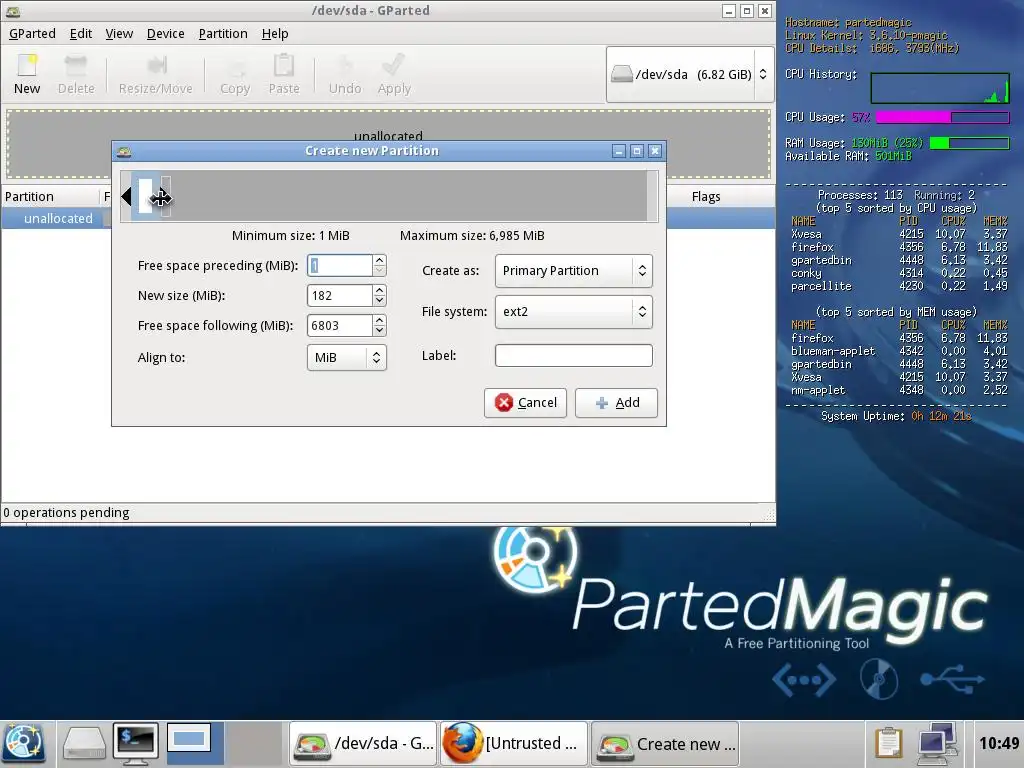Decrease Free space following value
The image size is (1024, 768).
379,330
